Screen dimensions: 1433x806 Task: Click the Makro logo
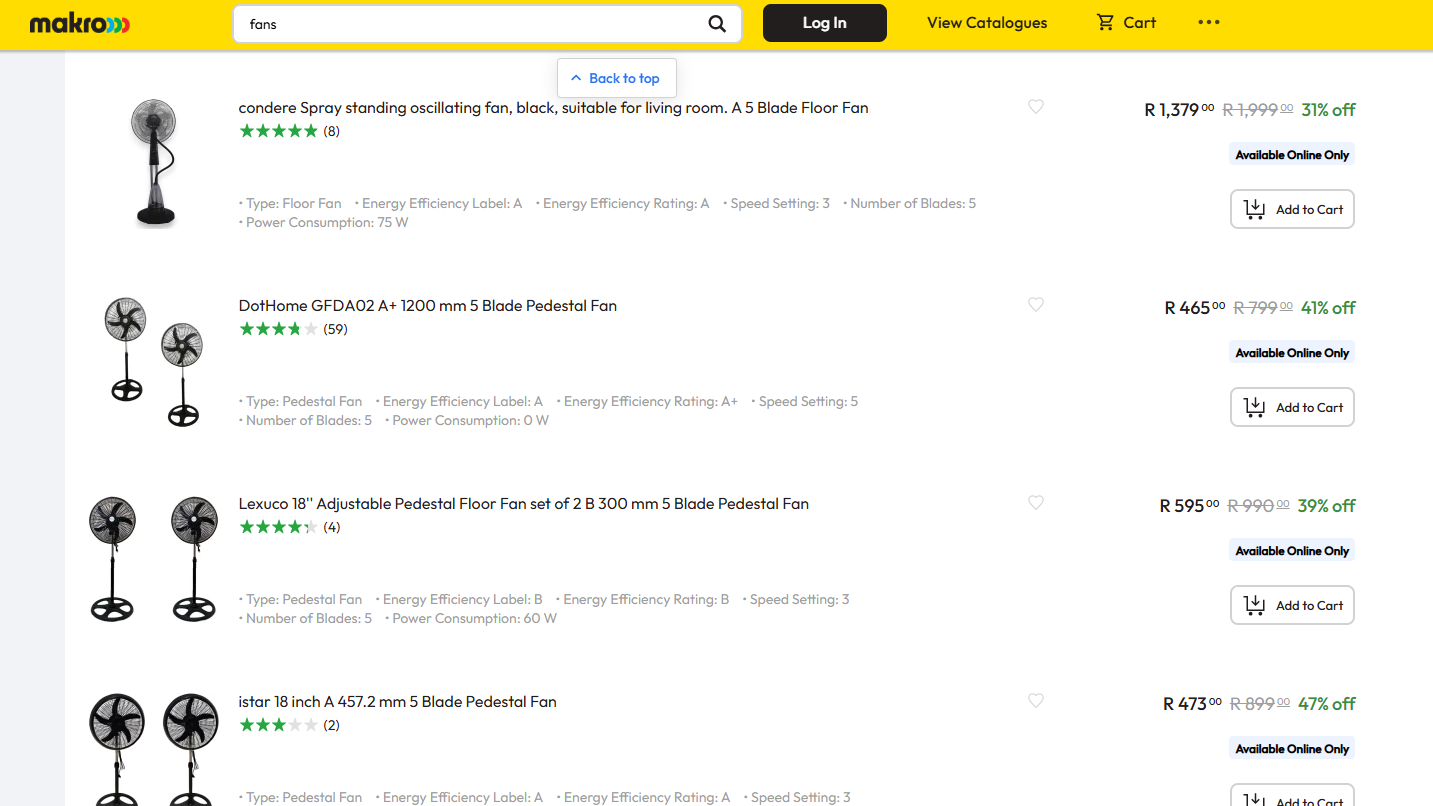coord(80,24)
